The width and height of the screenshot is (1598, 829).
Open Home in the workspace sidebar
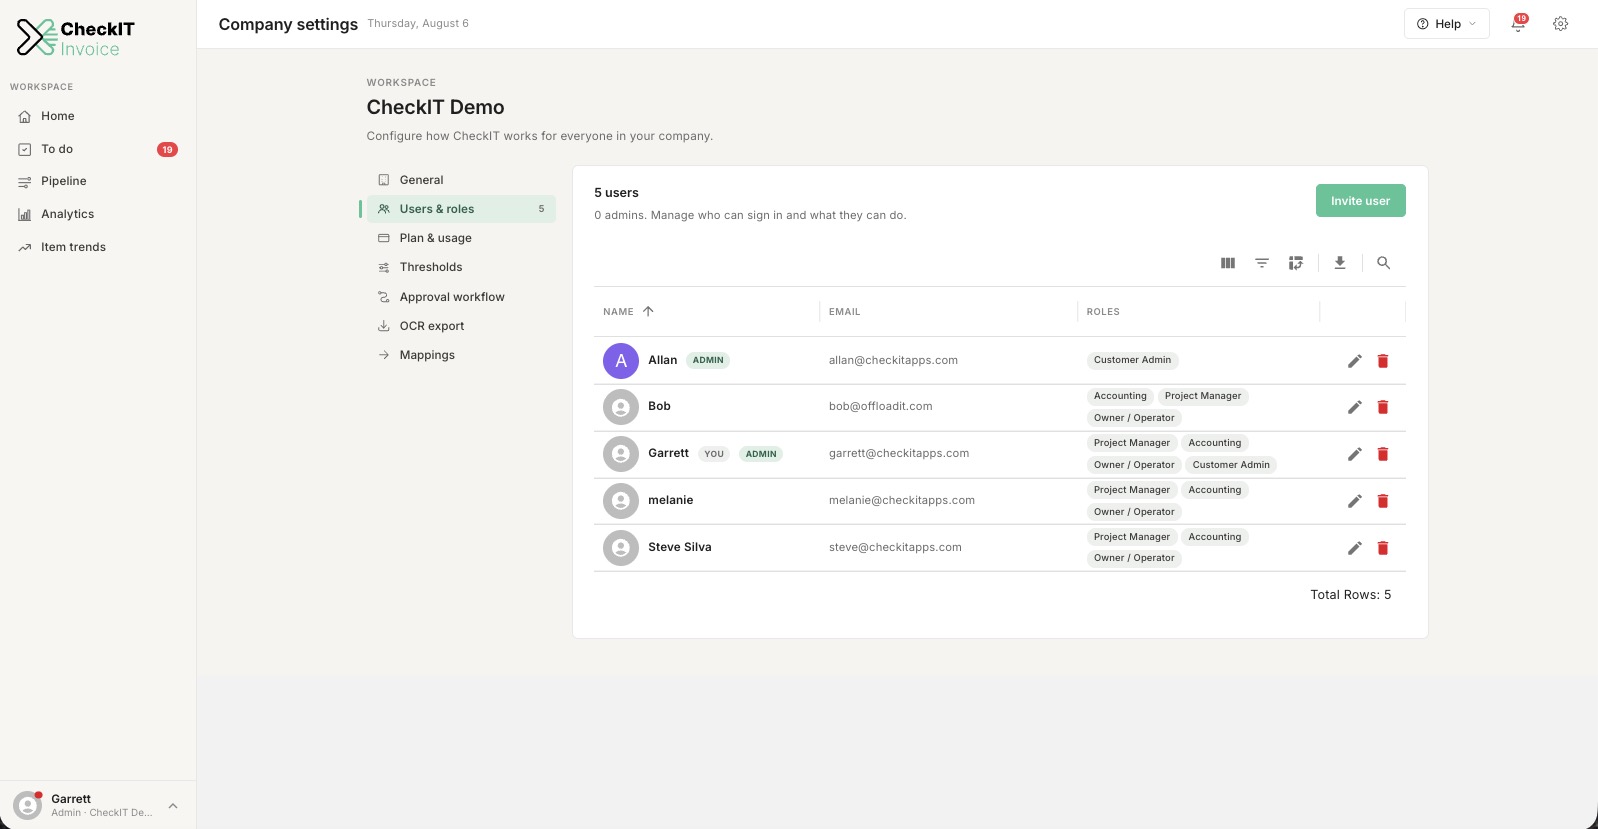click(98, 116)
